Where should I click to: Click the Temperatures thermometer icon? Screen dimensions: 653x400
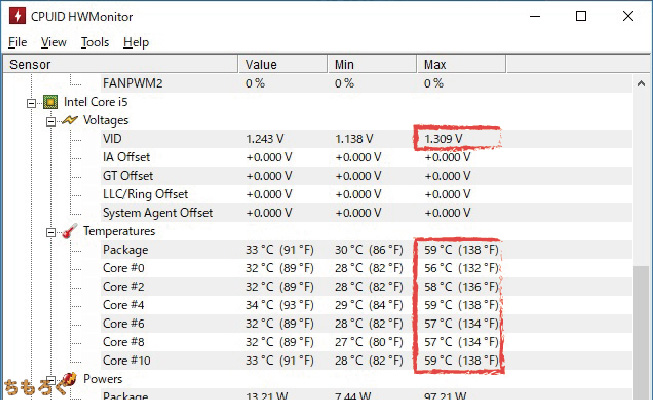point(70,231)
